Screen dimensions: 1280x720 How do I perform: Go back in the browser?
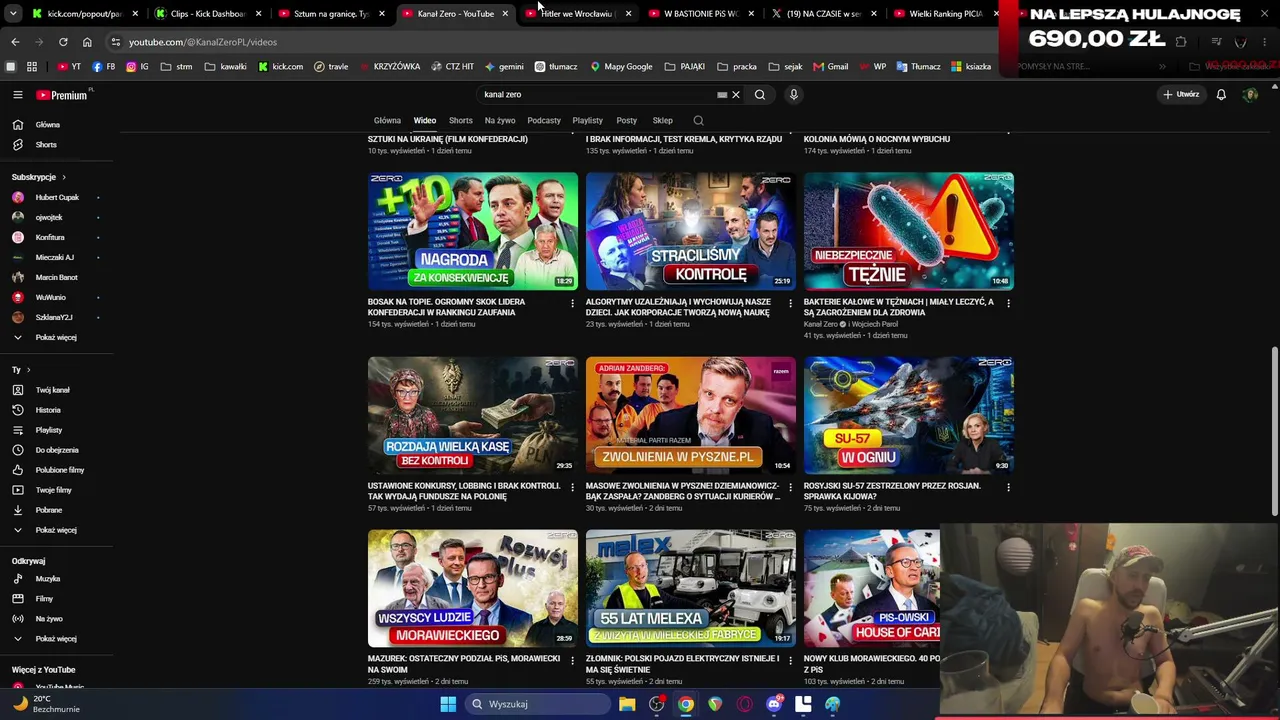(15, 42)
